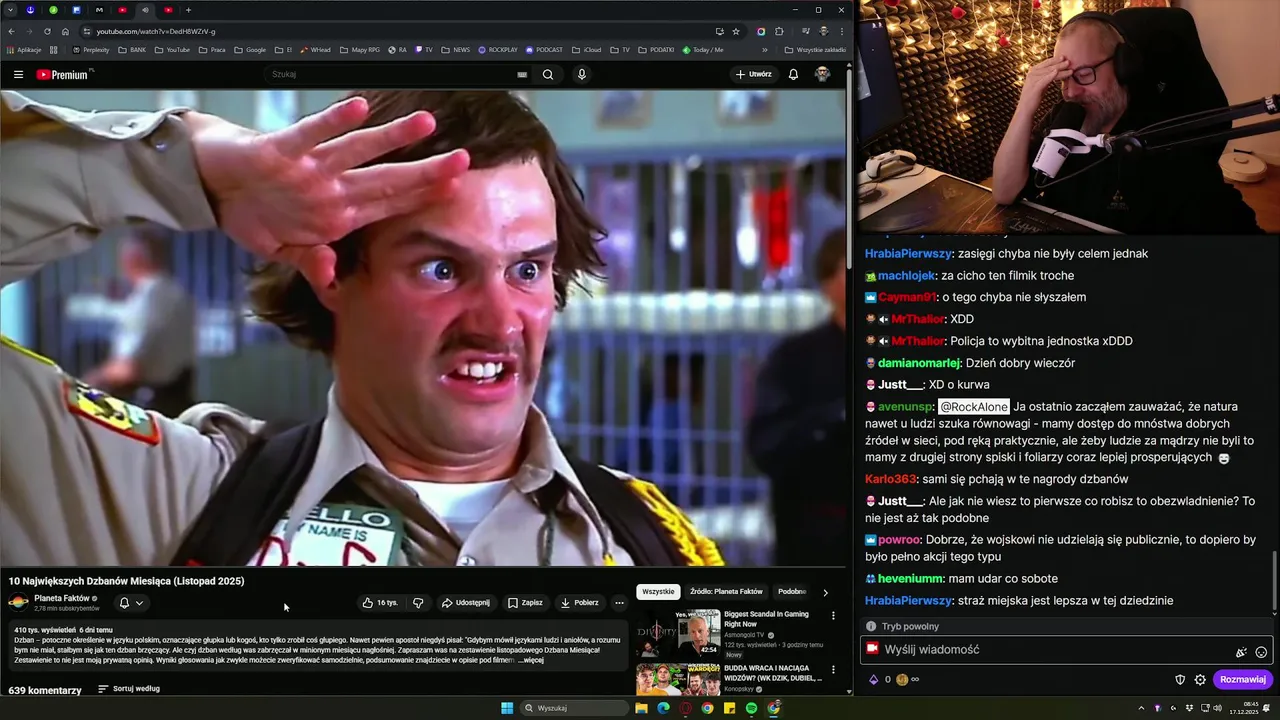Click the YouTube search magnifier button
This screenshot has width=1280, height=720.
[548, 74]
